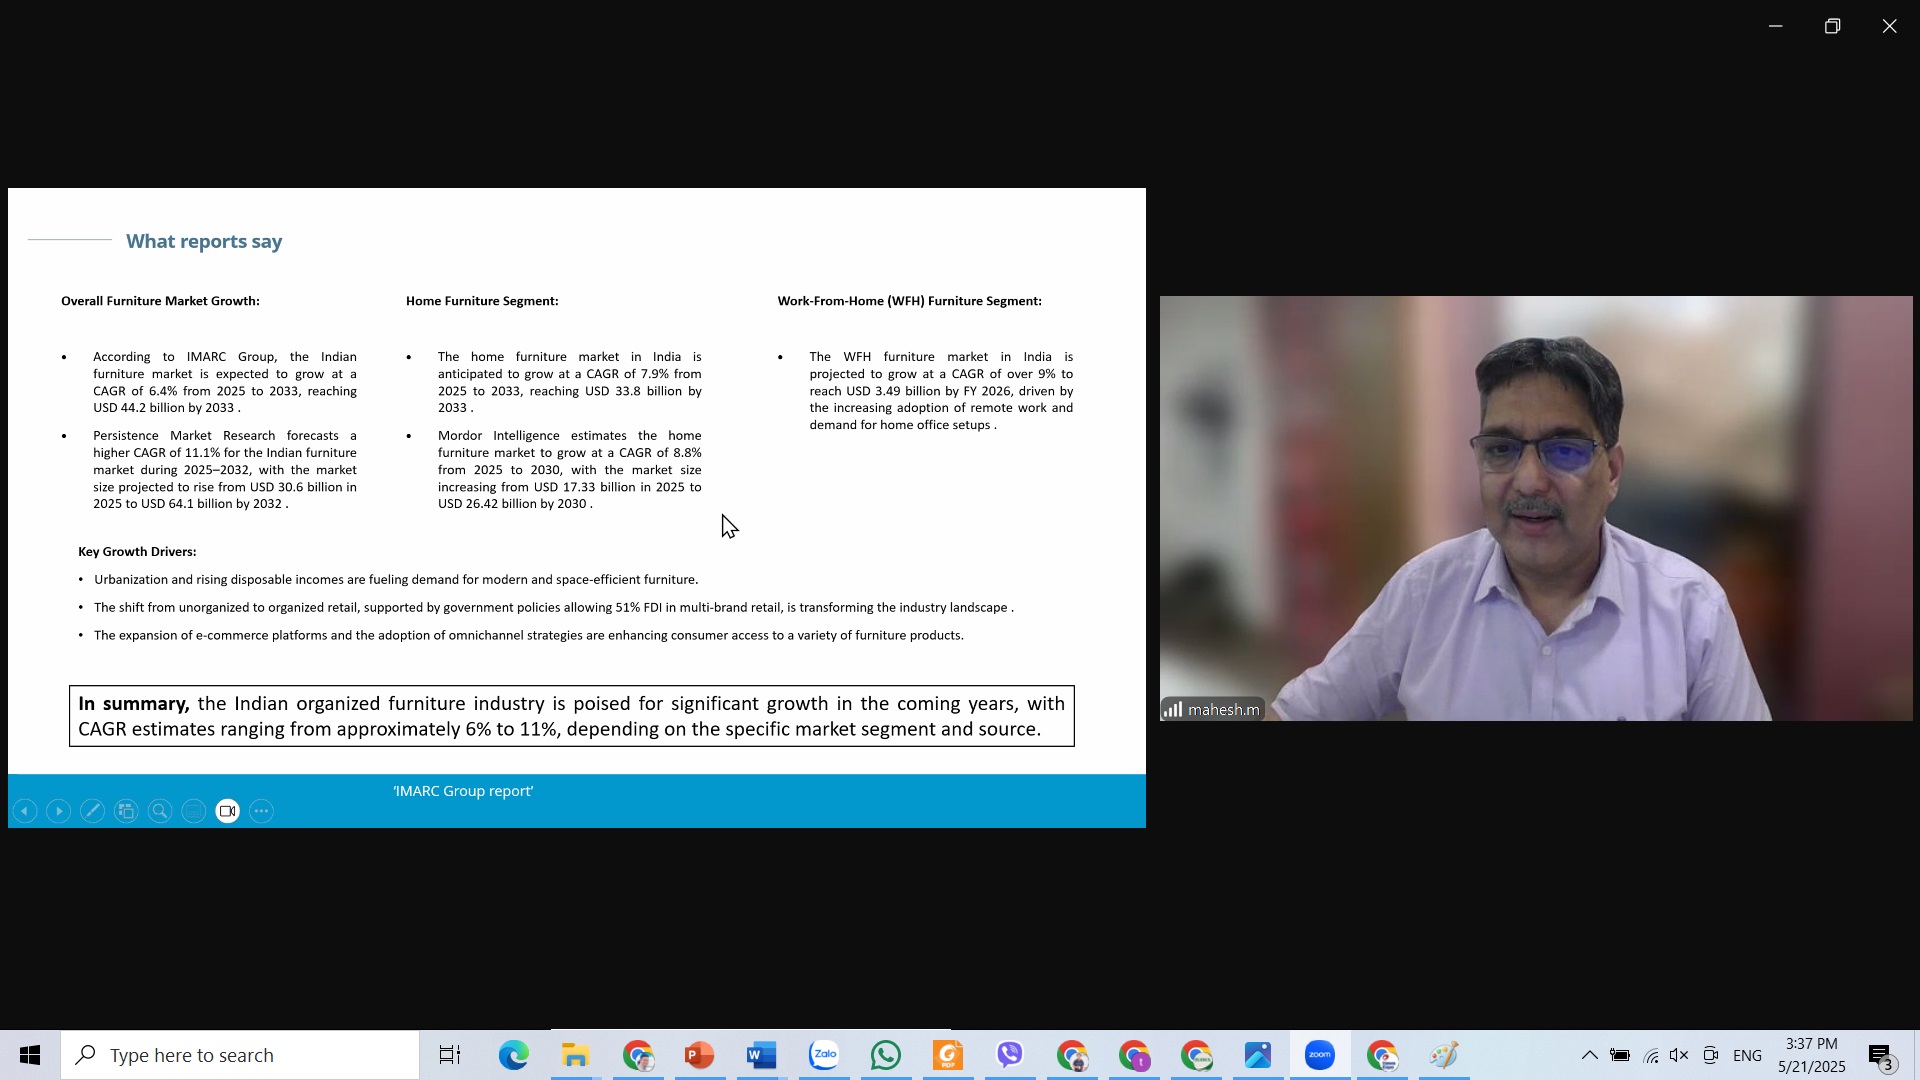Open Microsoft Edge from taskbar

click(513, 1055)
